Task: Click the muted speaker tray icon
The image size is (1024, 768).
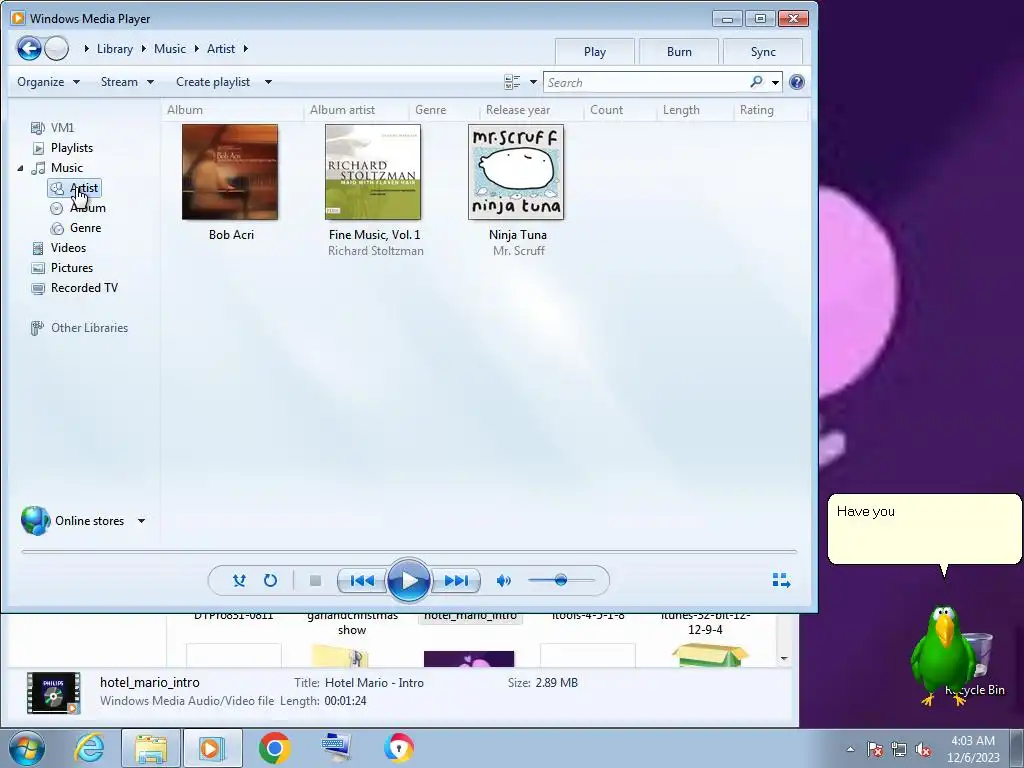Action: [923, 750]
